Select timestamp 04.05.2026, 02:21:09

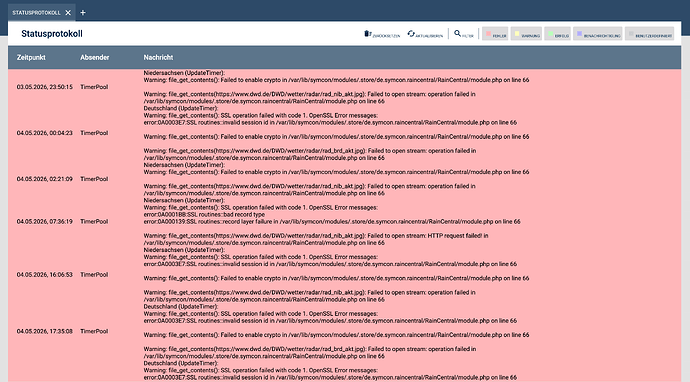(44, 179)
